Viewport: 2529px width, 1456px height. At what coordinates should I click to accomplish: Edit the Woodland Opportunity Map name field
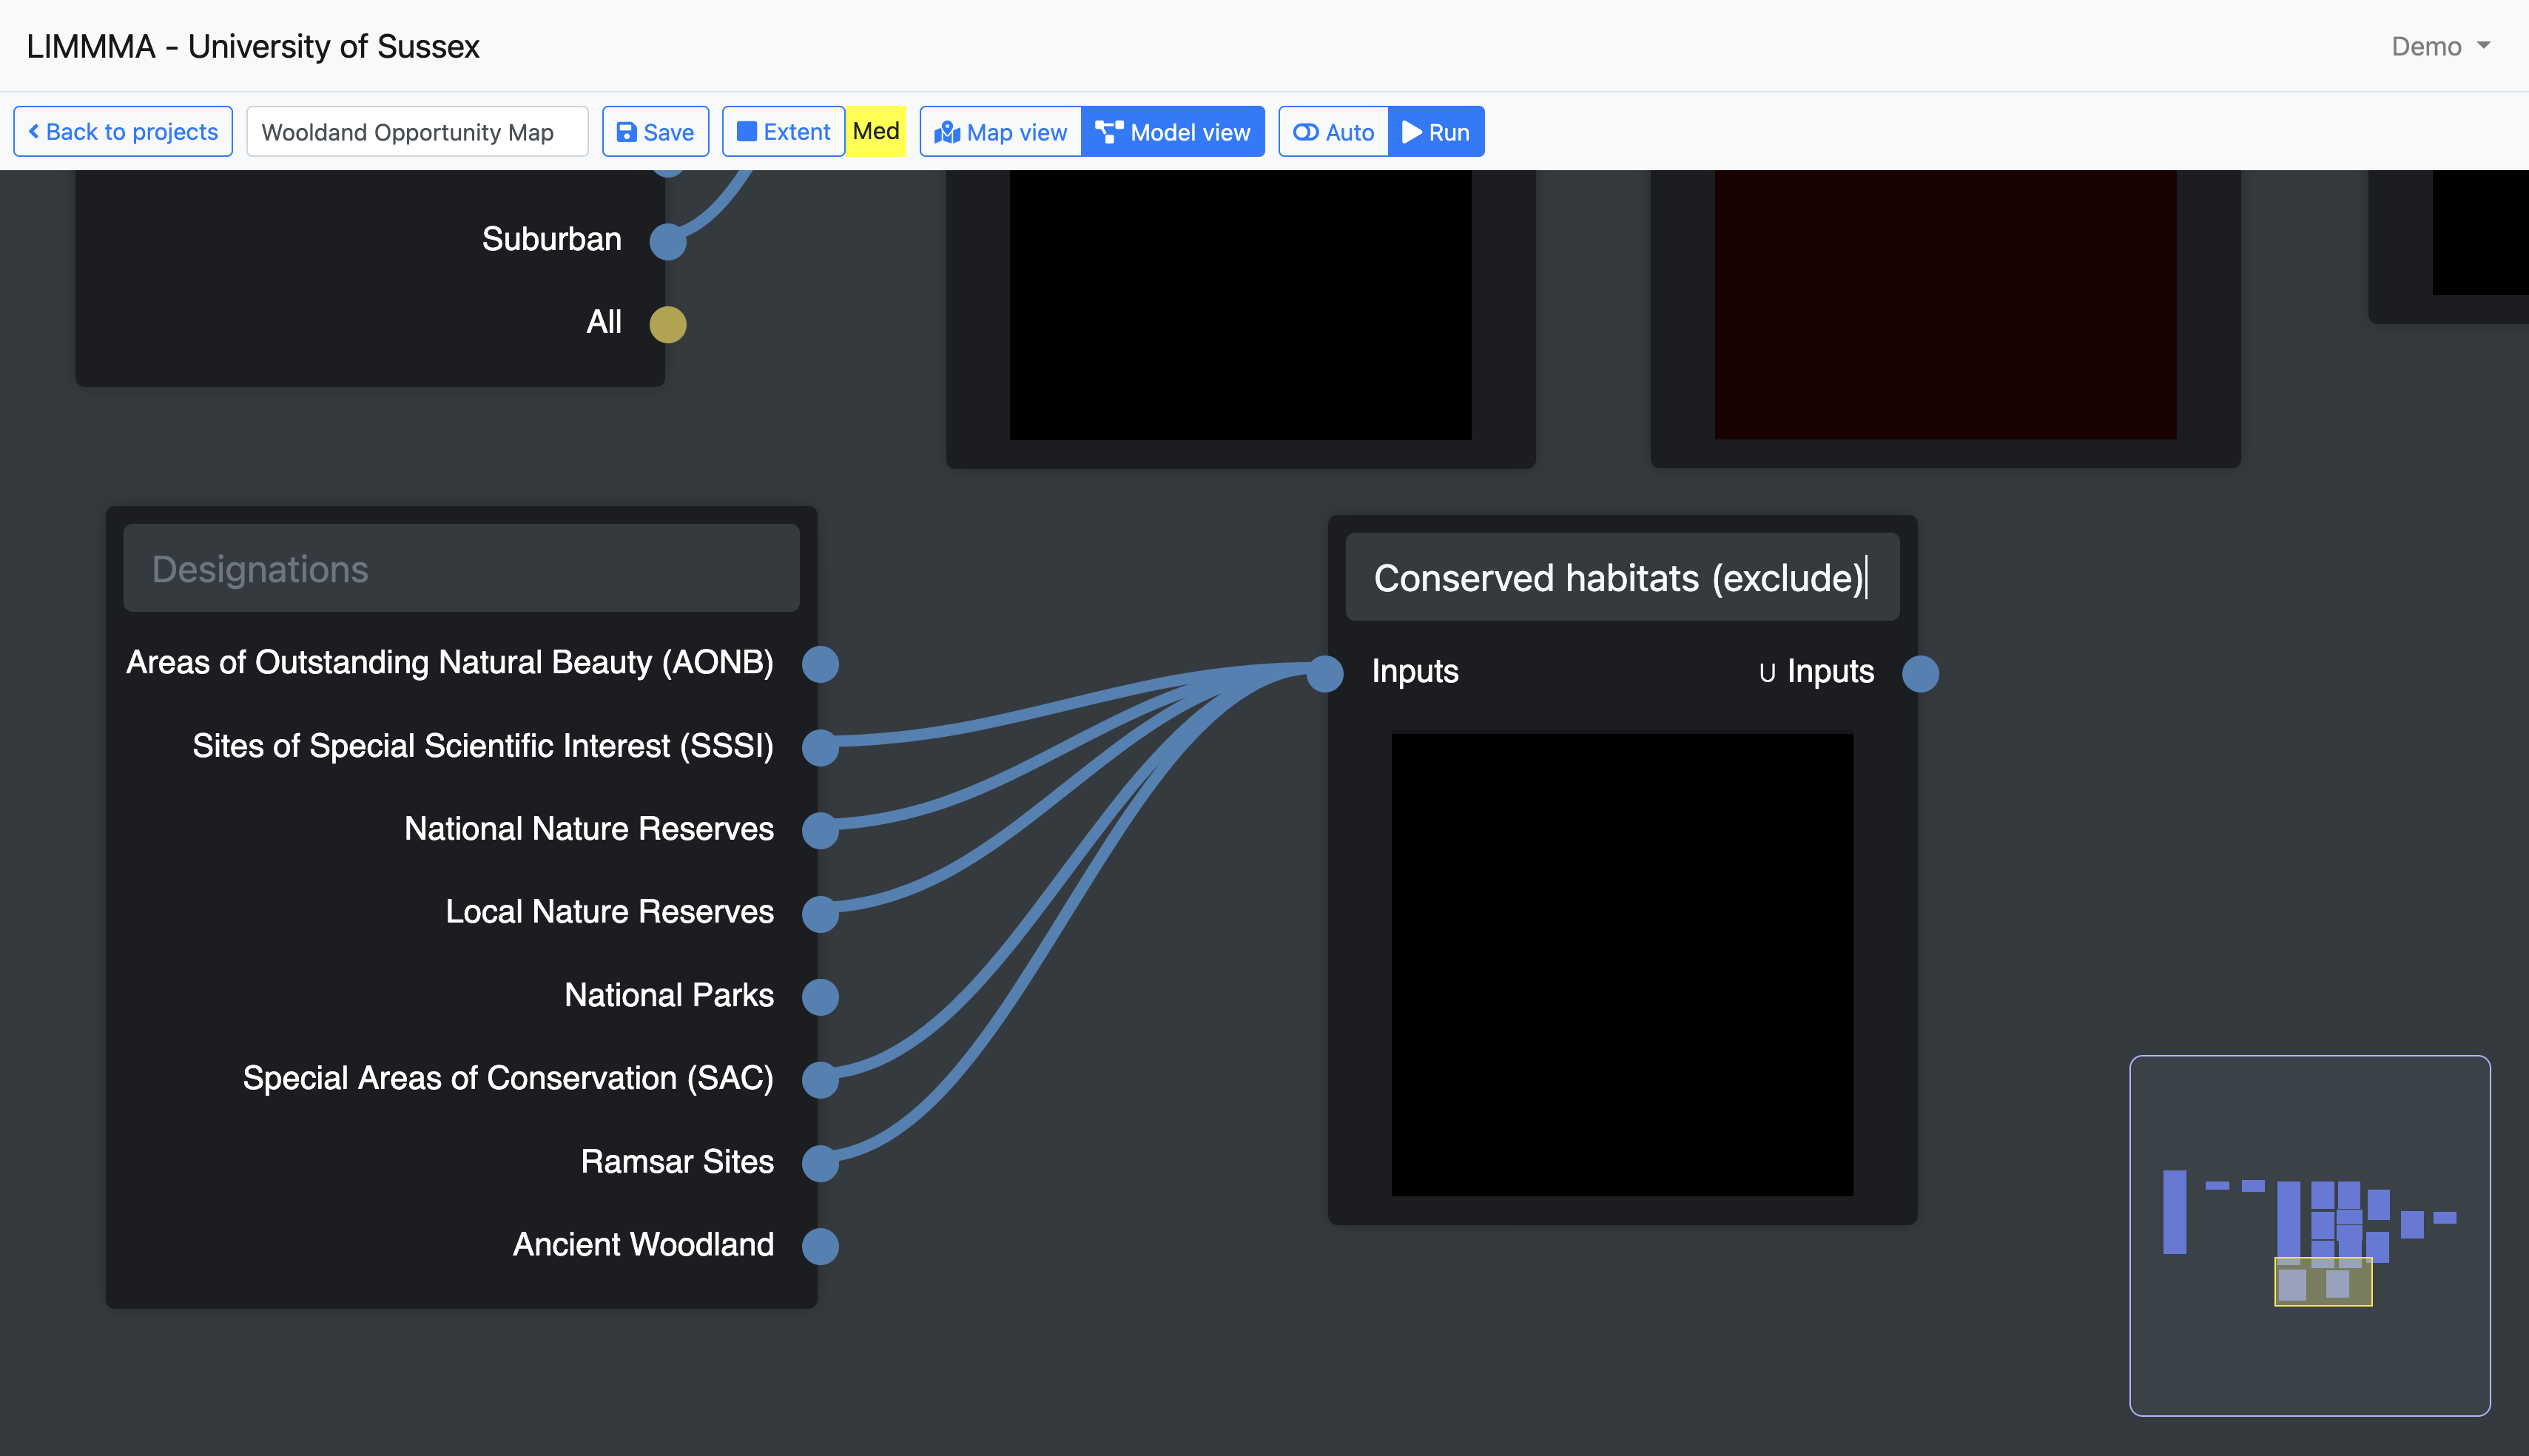417,132
